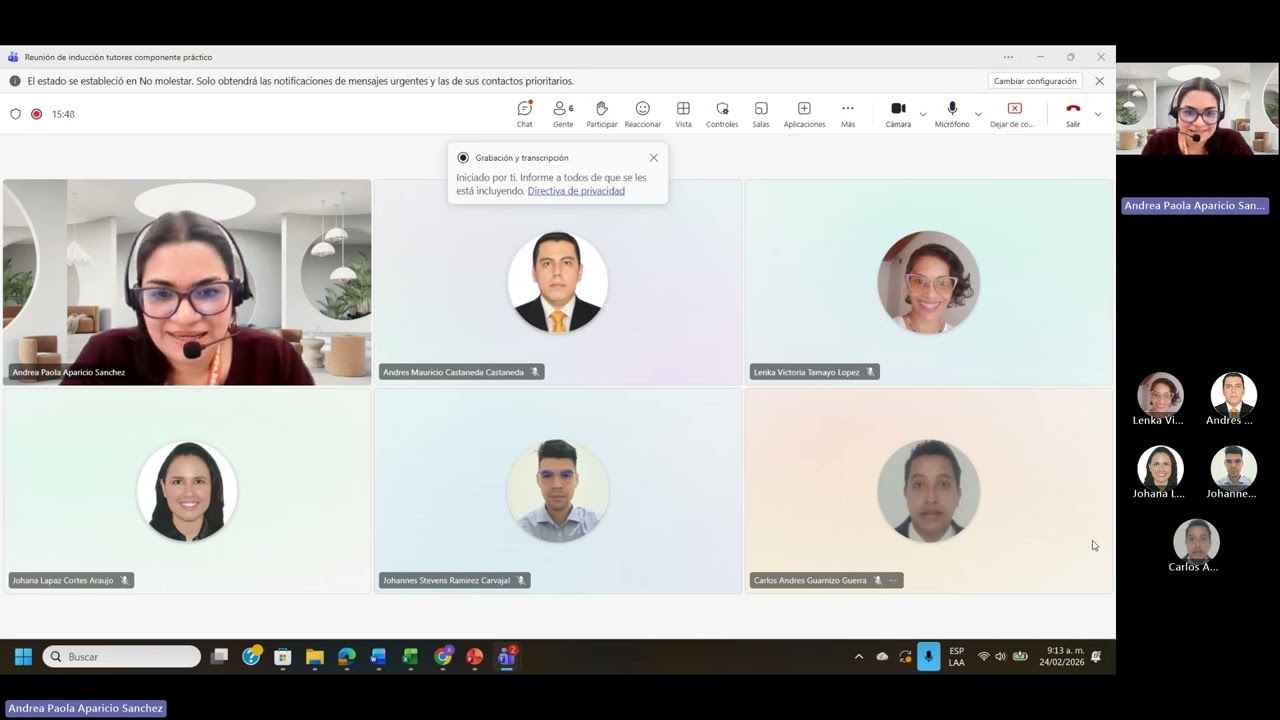The image size is (1280, 720).
Task: Mute or unmute the Micrófono
Action: [x=952, y=114]
